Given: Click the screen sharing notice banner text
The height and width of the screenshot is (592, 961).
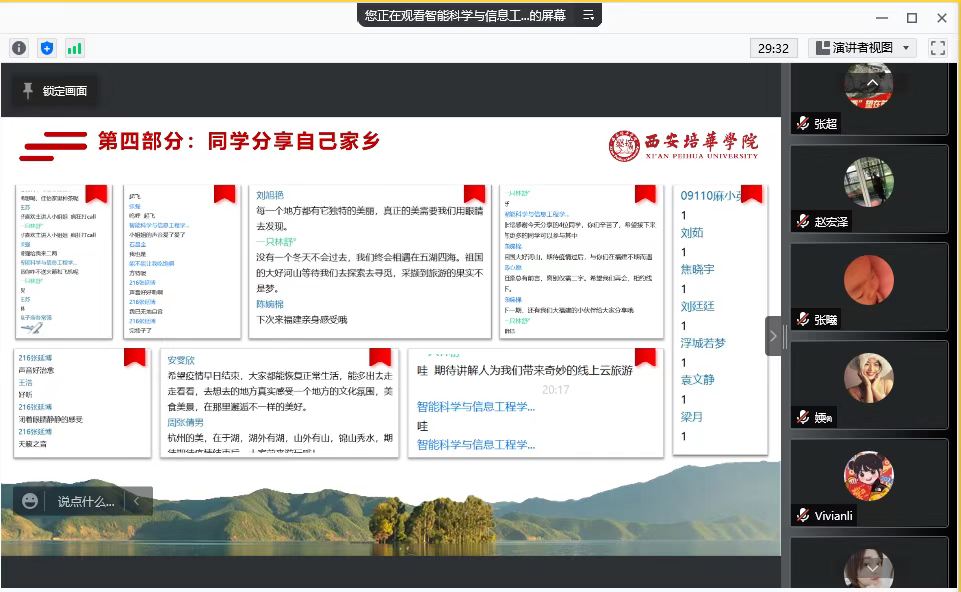Looking at the screenshot, I should click(465, 15).
